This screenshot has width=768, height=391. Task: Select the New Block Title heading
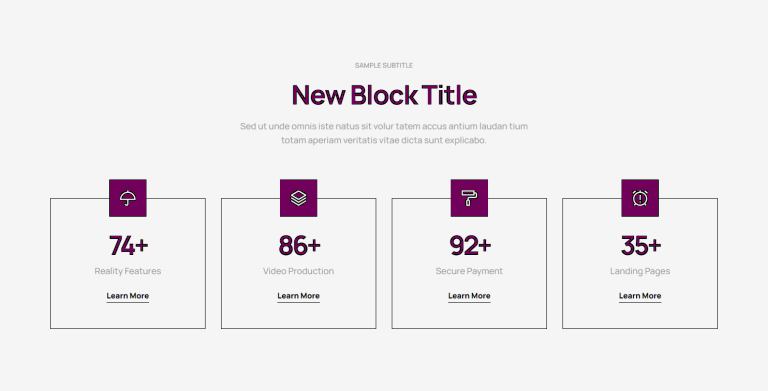[x=384, y=95]
